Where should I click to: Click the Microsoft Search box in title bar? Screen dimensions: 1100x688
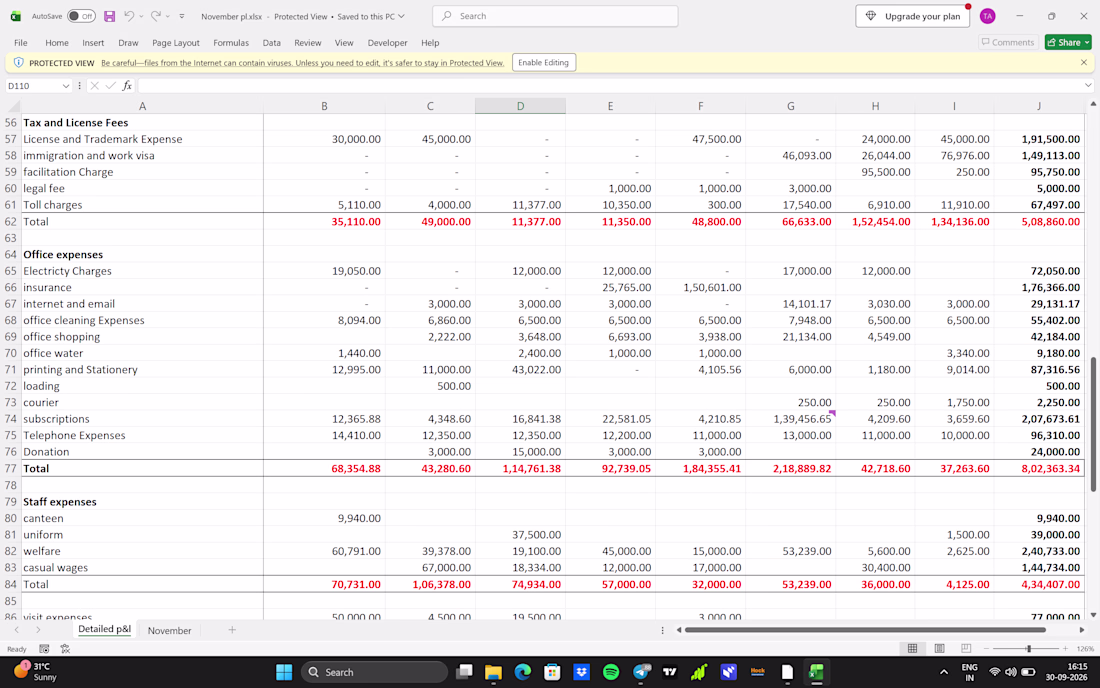coord(555,16)
